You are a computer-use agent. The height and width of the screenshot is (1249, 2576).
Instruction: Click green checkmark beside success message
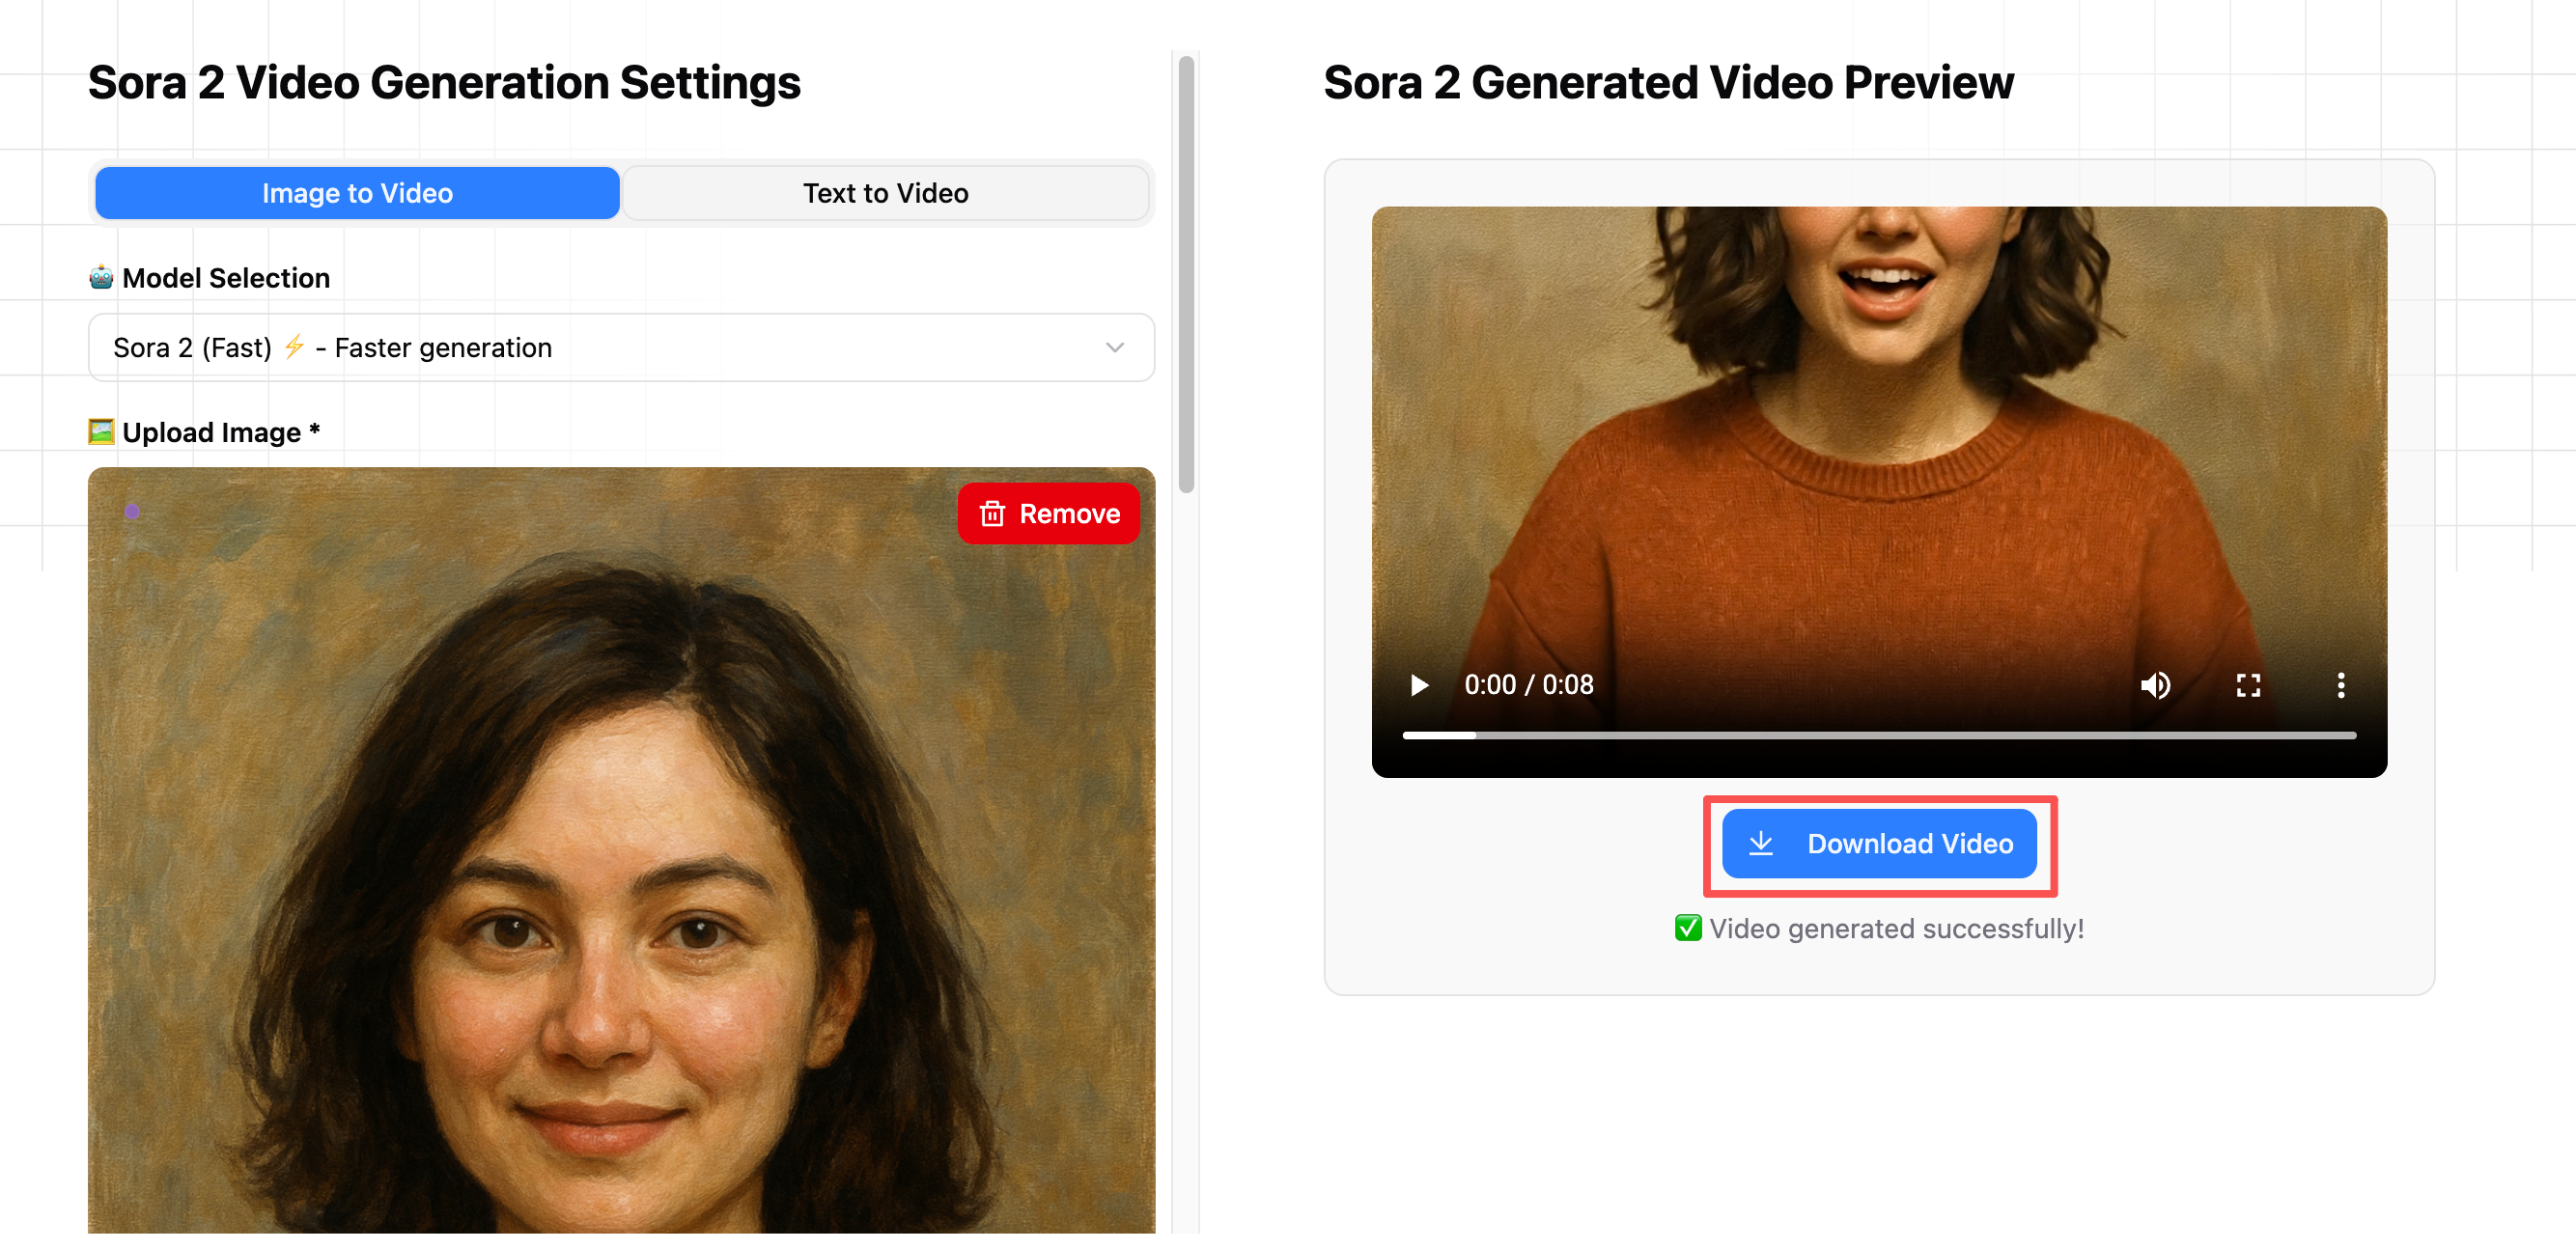point(1688,928)
